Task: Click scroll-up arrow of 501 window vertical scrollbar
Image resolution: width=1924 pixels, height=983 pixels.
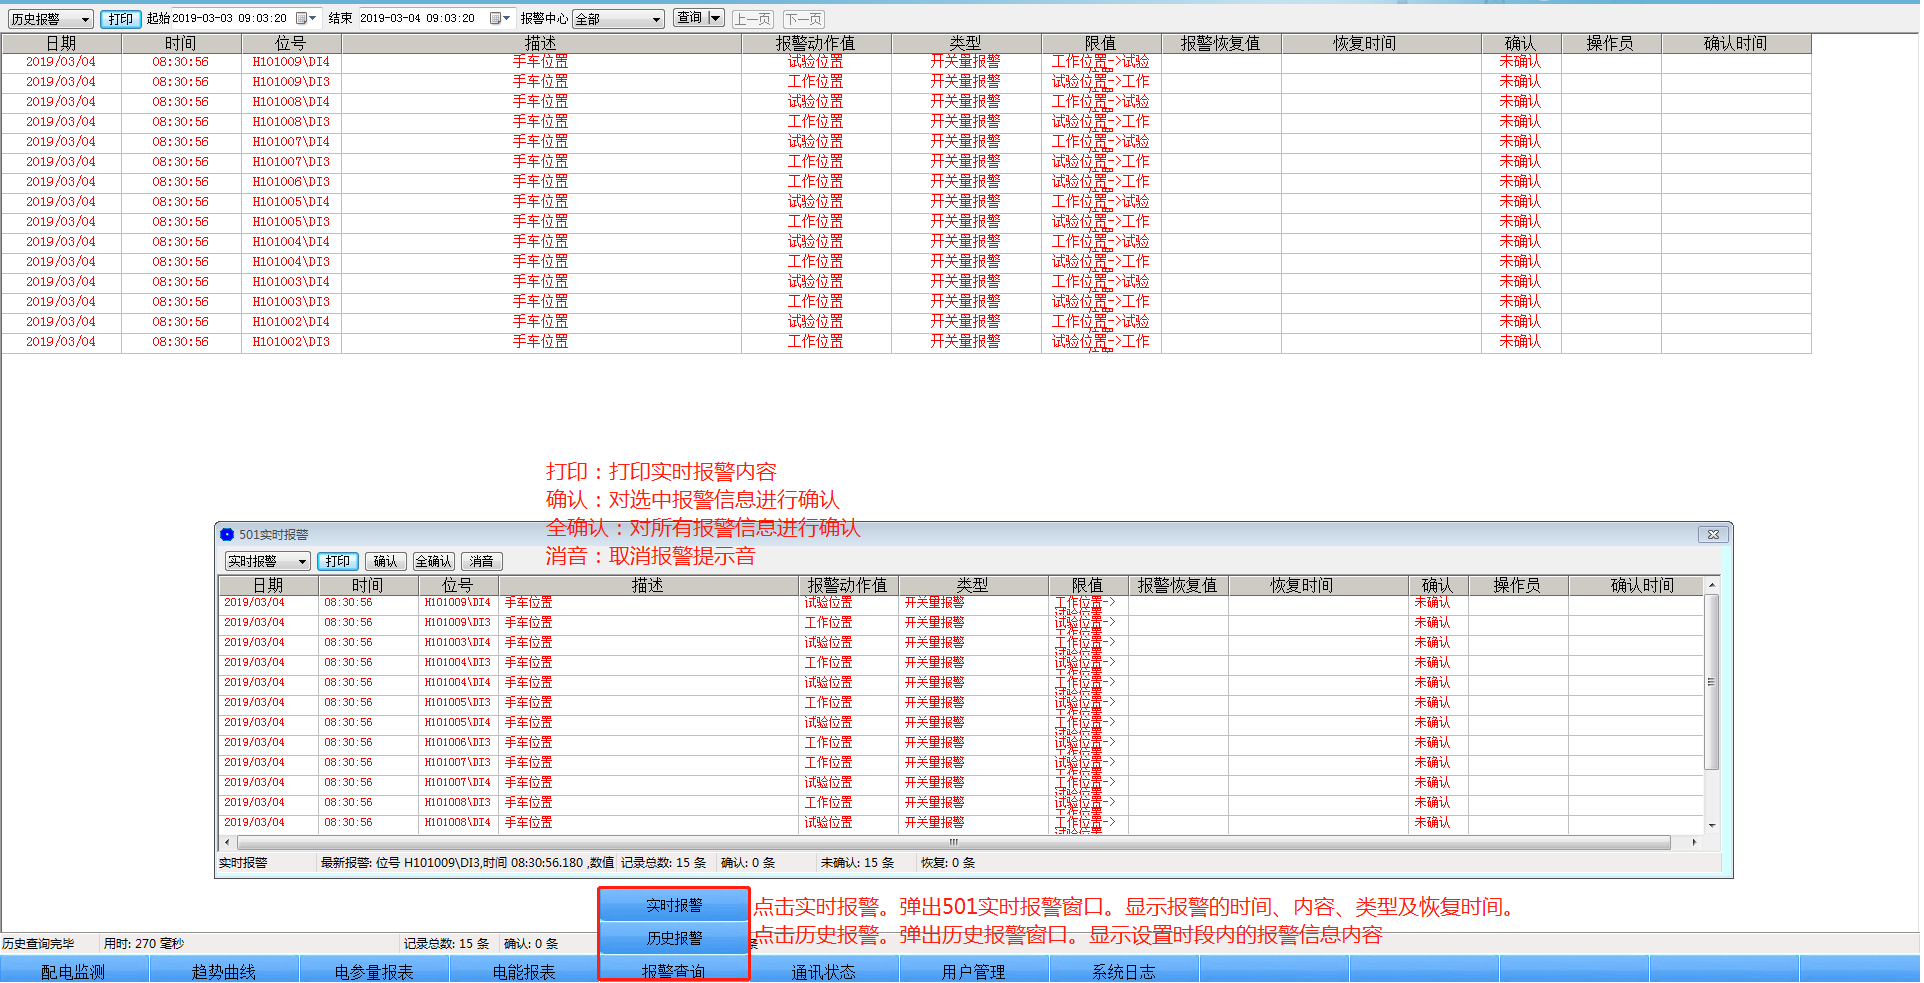Action: click(x=1712, y=585)
